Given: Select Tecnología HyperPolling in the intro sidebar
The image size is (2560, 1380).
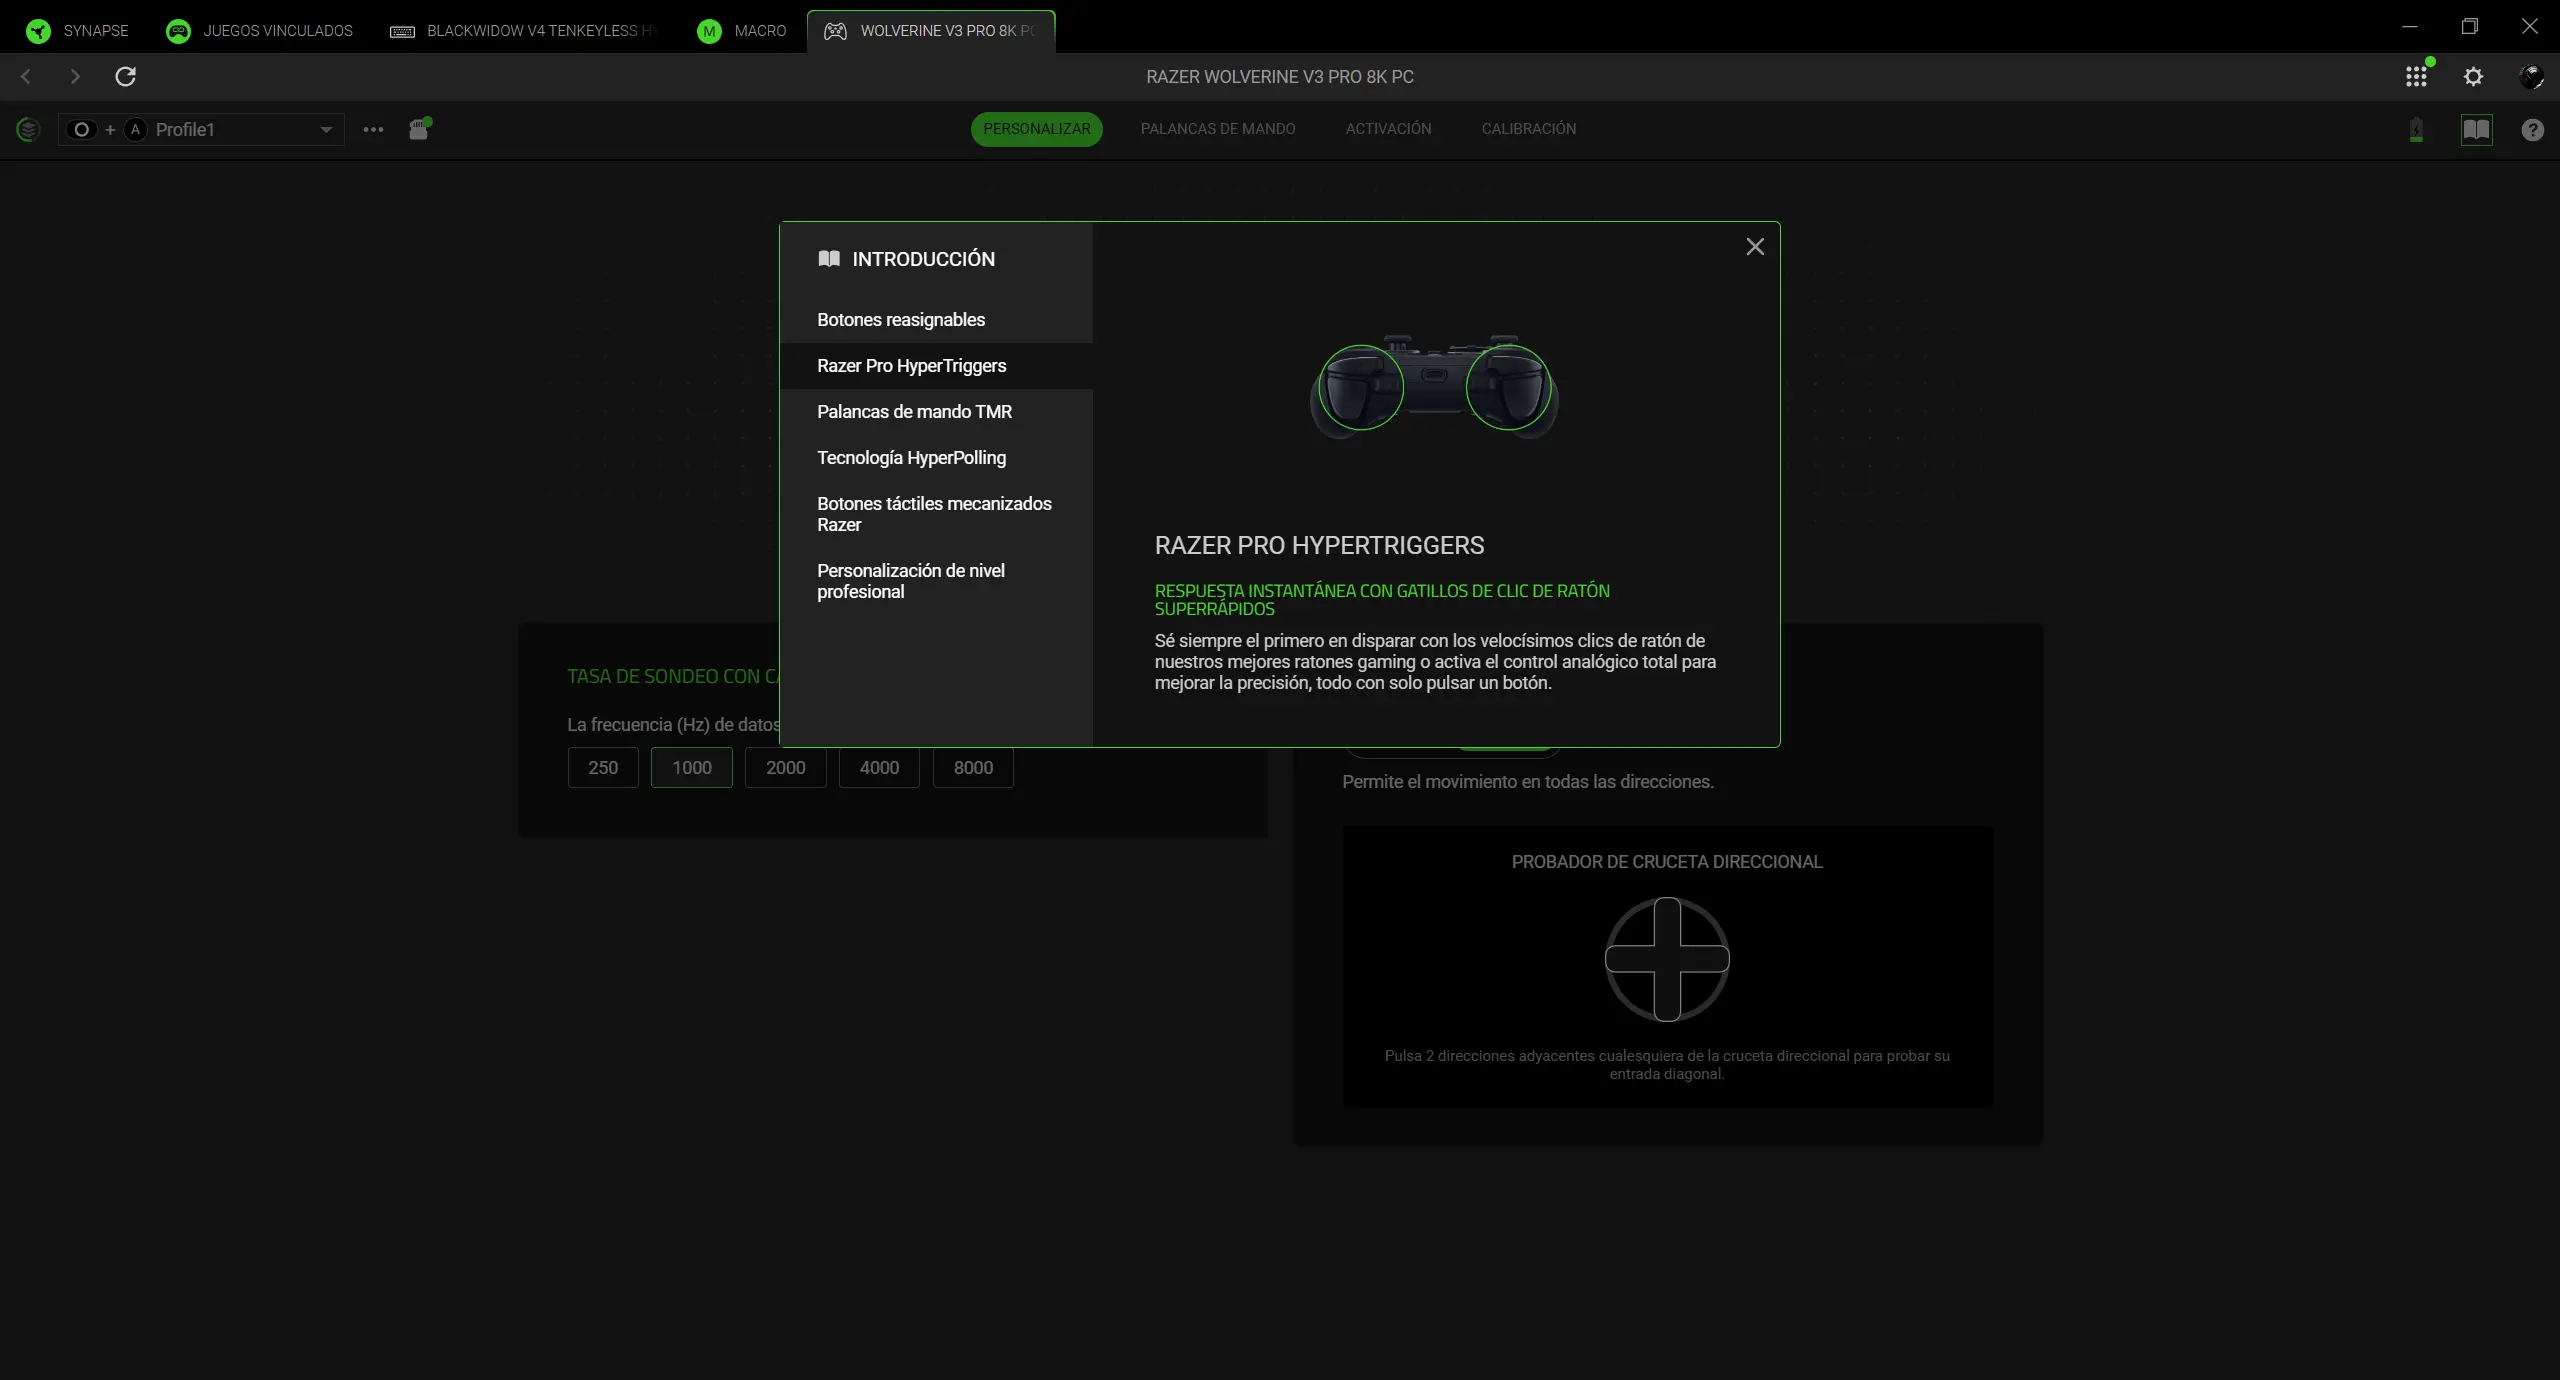Looking at the screenshot, I should (x=911, y=457).
